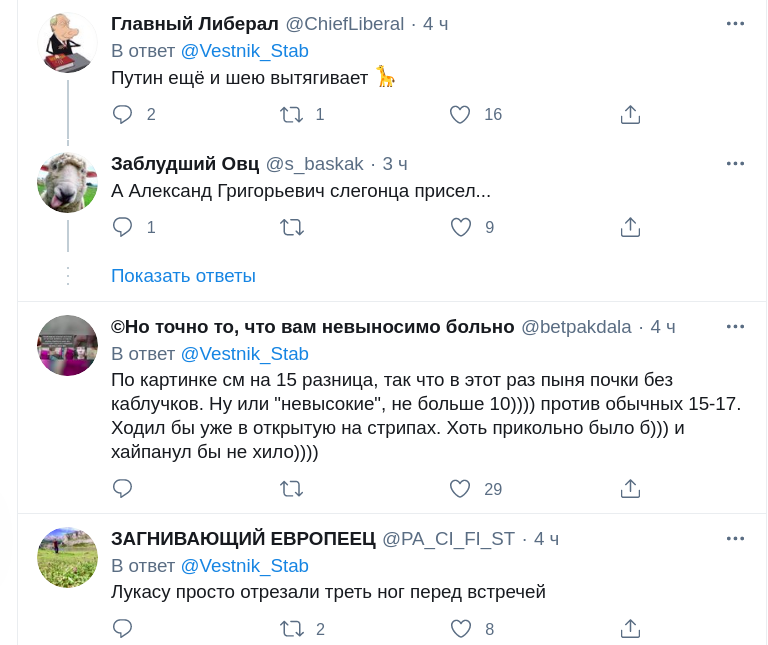
Task: Open more options on Главный Либерал's tweet
Action: point(735,24)
